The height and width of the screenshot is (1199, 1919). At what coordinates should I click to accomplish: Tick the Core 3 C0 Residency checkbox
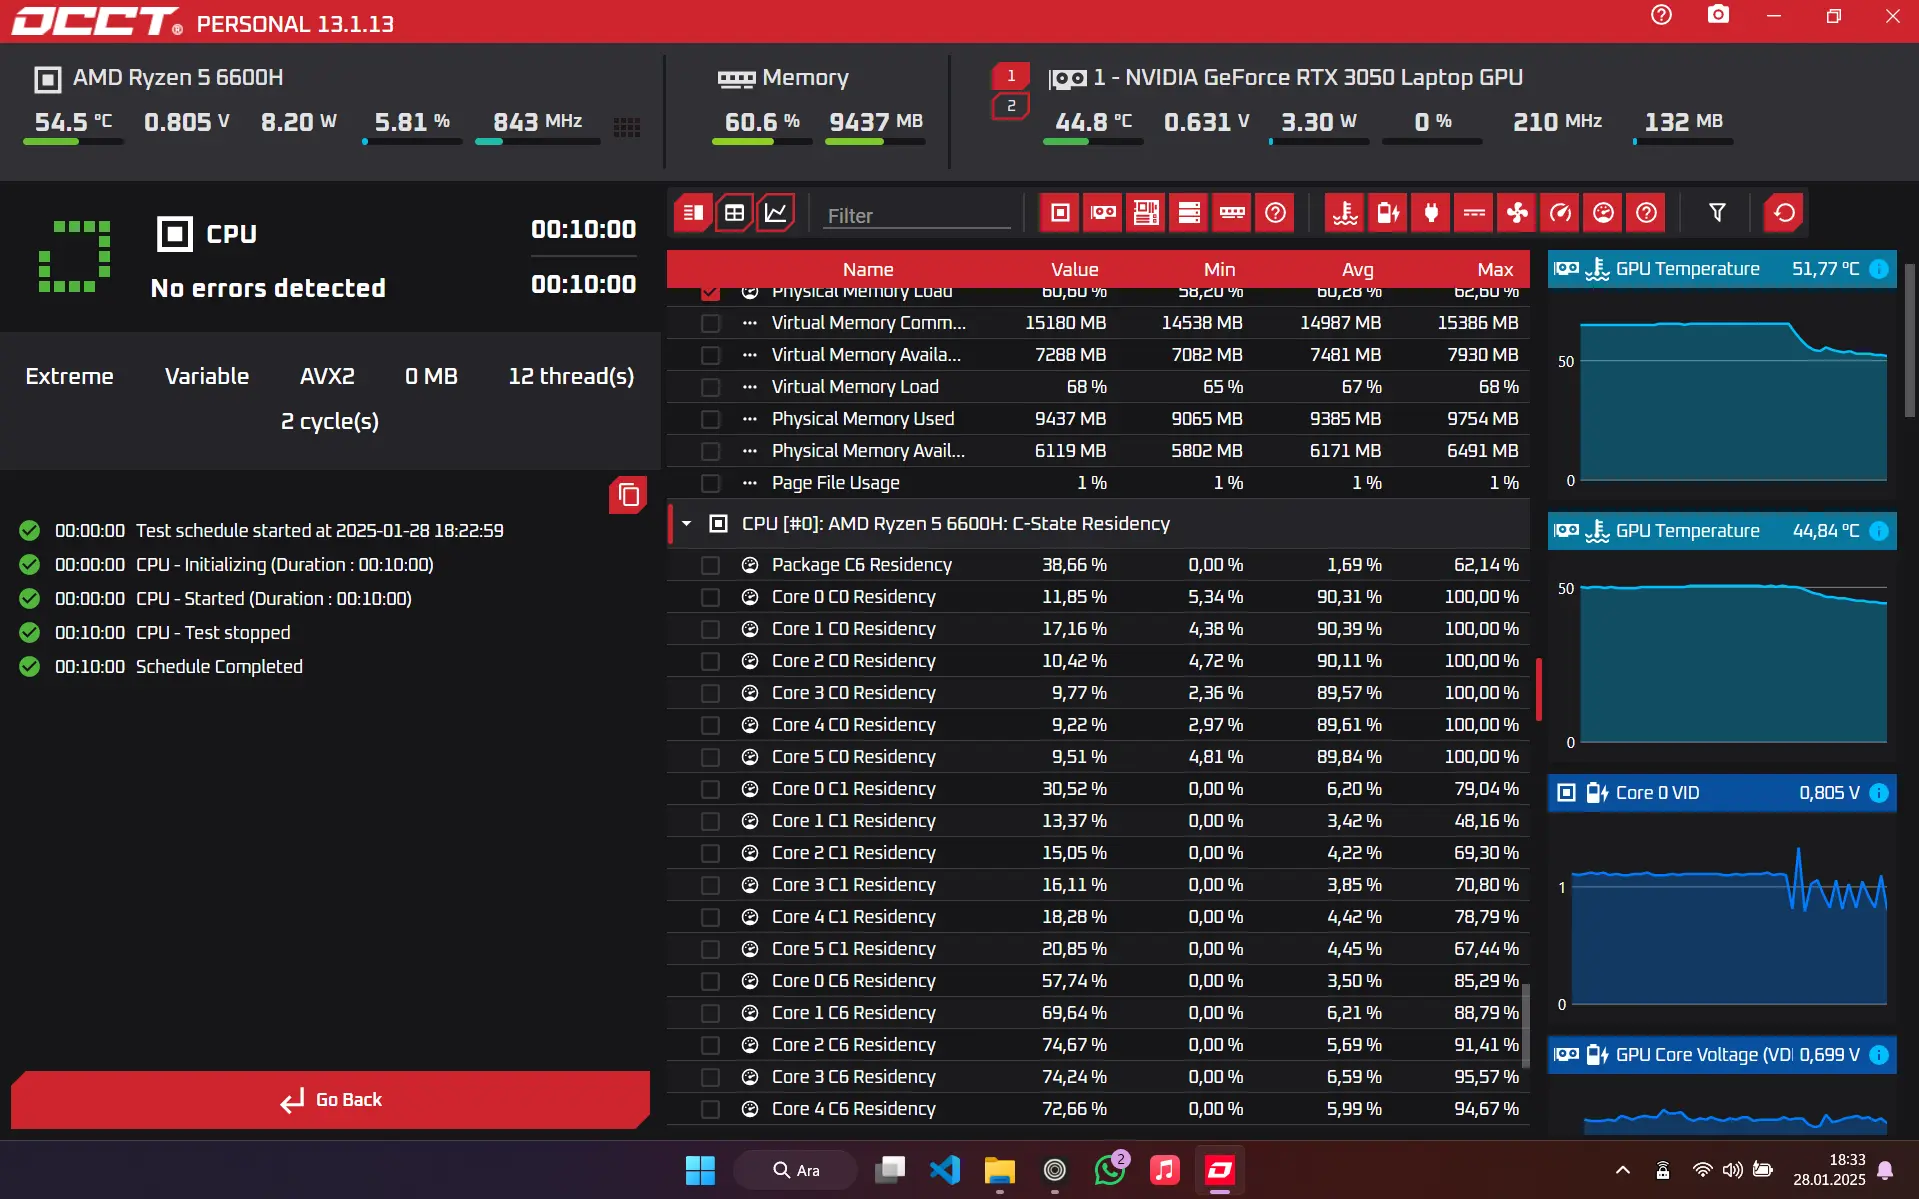pos(710,694)
